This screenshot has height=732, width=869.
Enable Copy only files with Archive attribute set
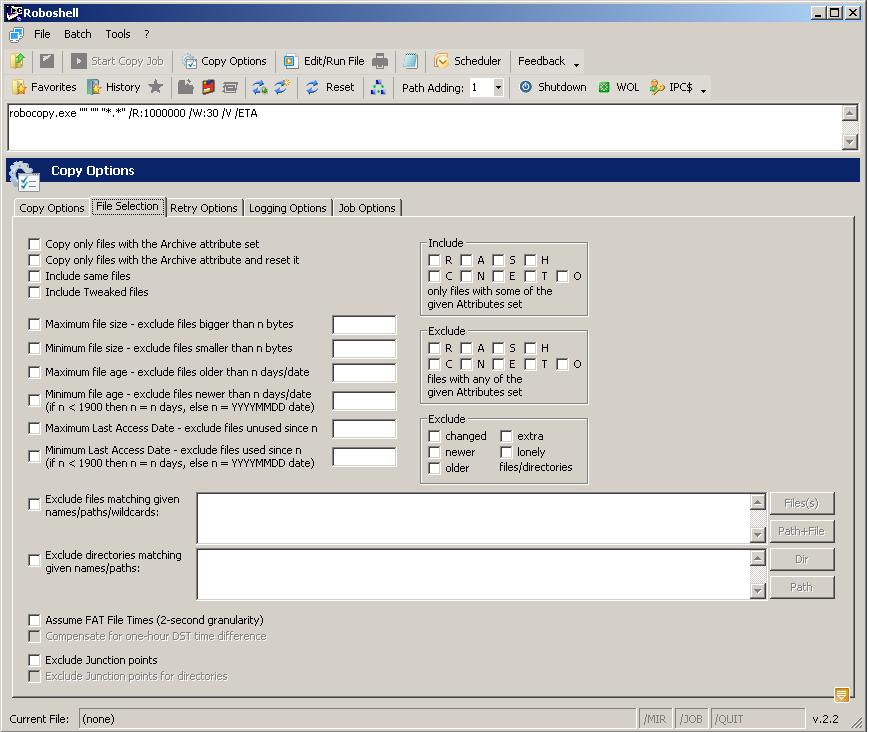pos(34,244)
